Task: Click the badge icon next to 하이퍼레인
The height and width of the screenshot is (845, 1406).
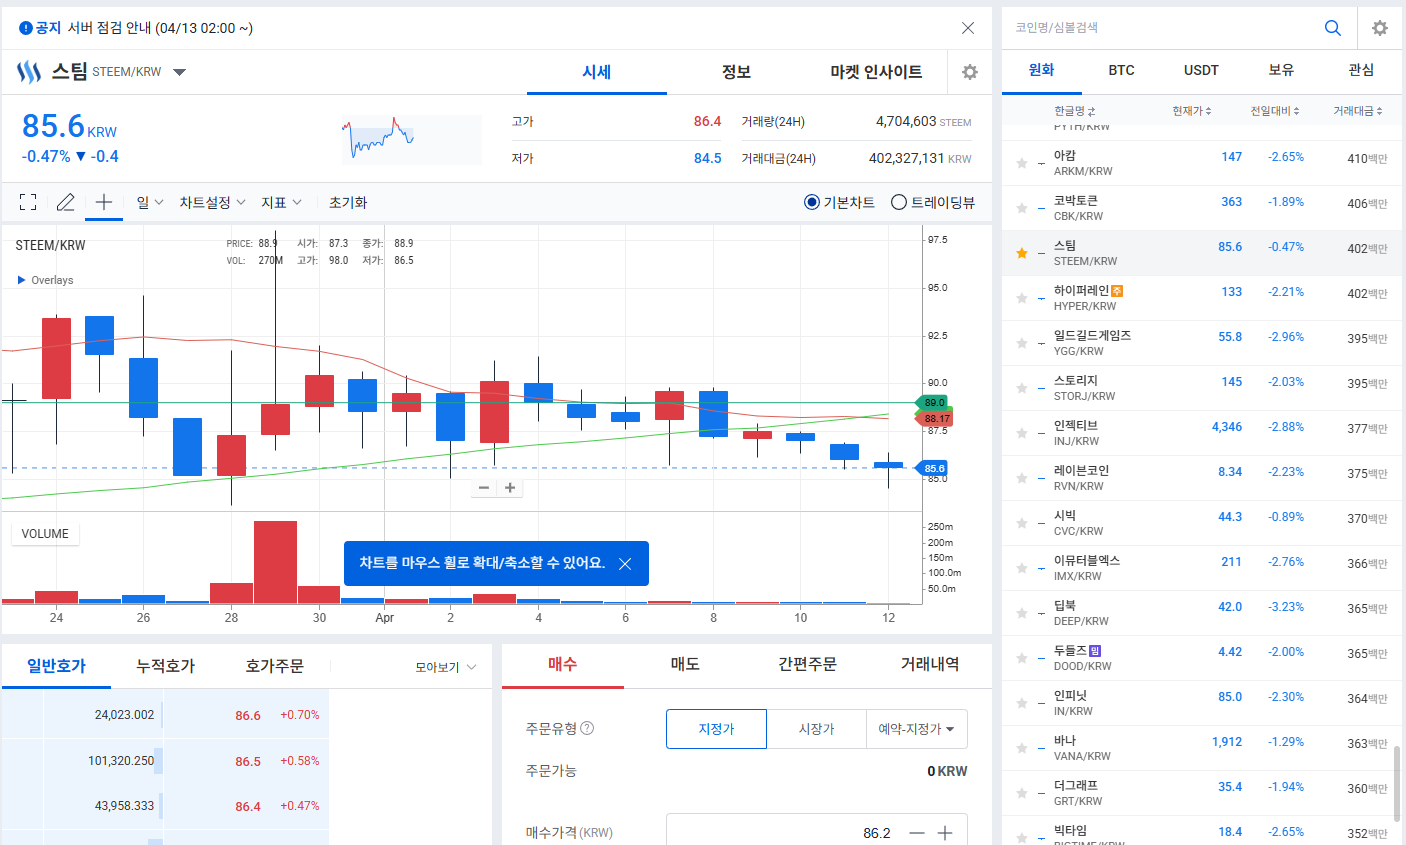Action: [1117, 291]
